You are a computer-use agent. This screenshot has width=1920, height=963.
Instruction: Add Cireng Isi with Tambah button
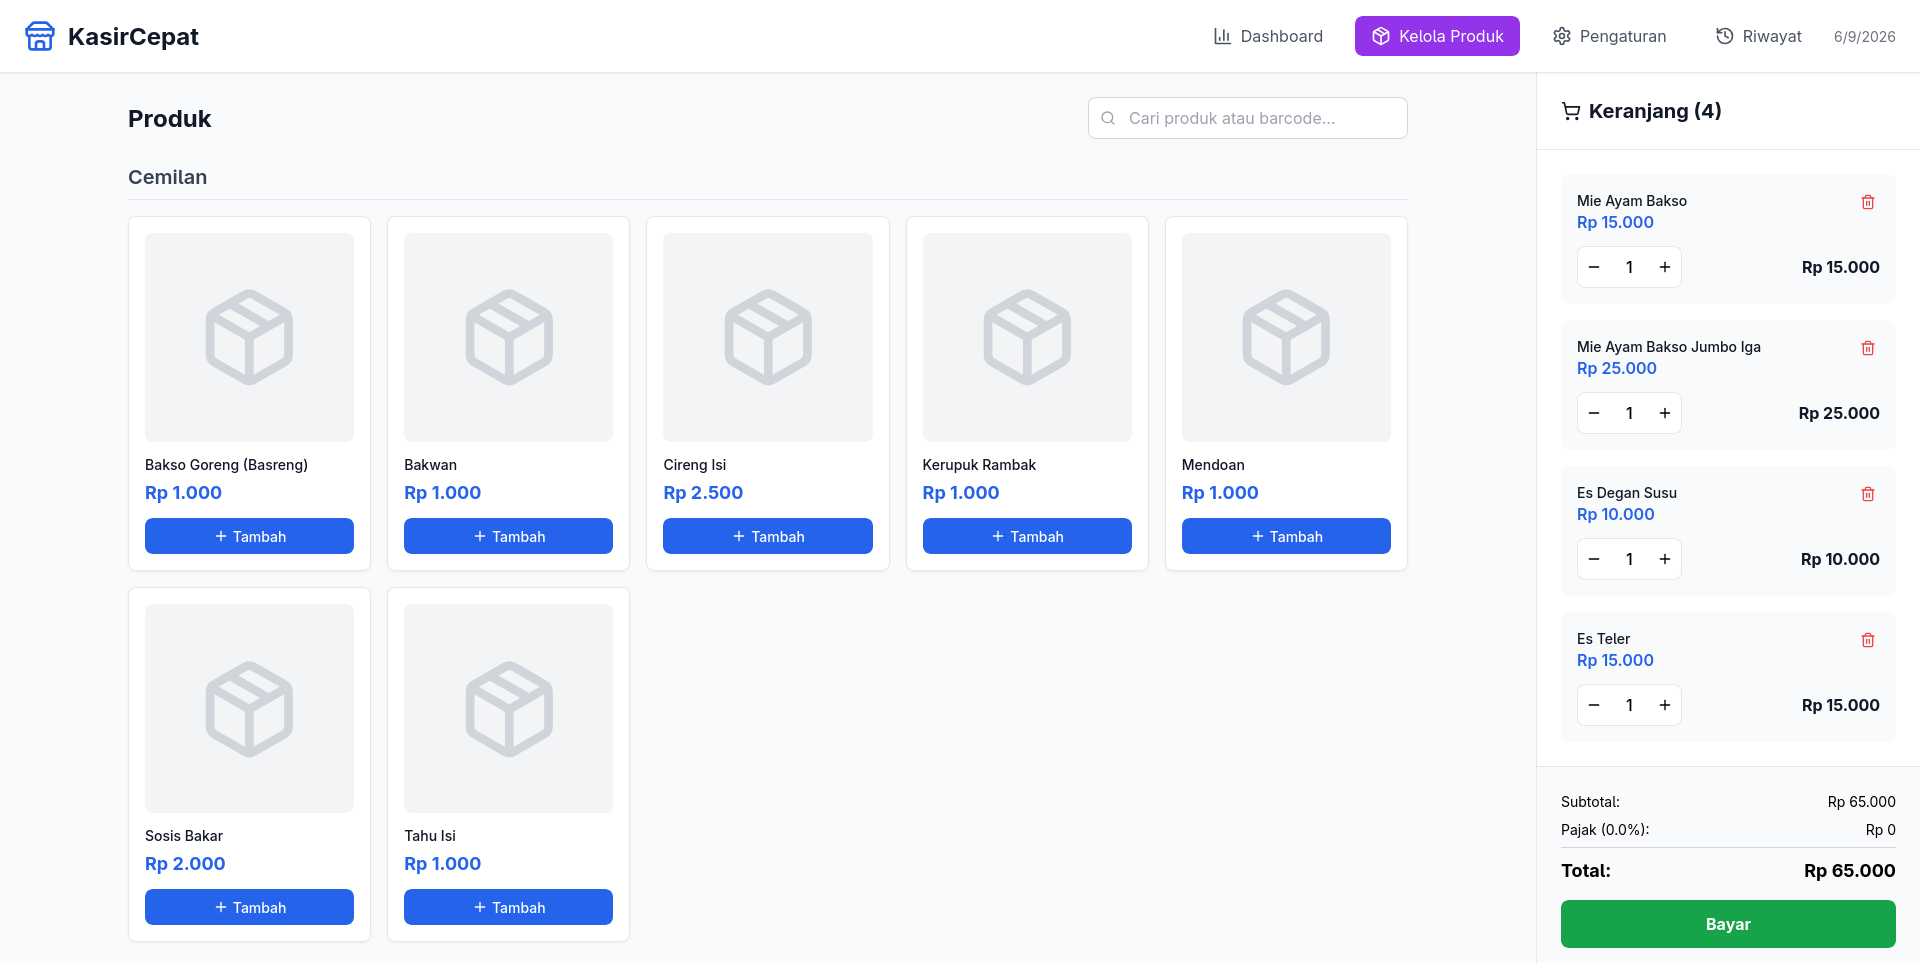[x=768, y=536]
